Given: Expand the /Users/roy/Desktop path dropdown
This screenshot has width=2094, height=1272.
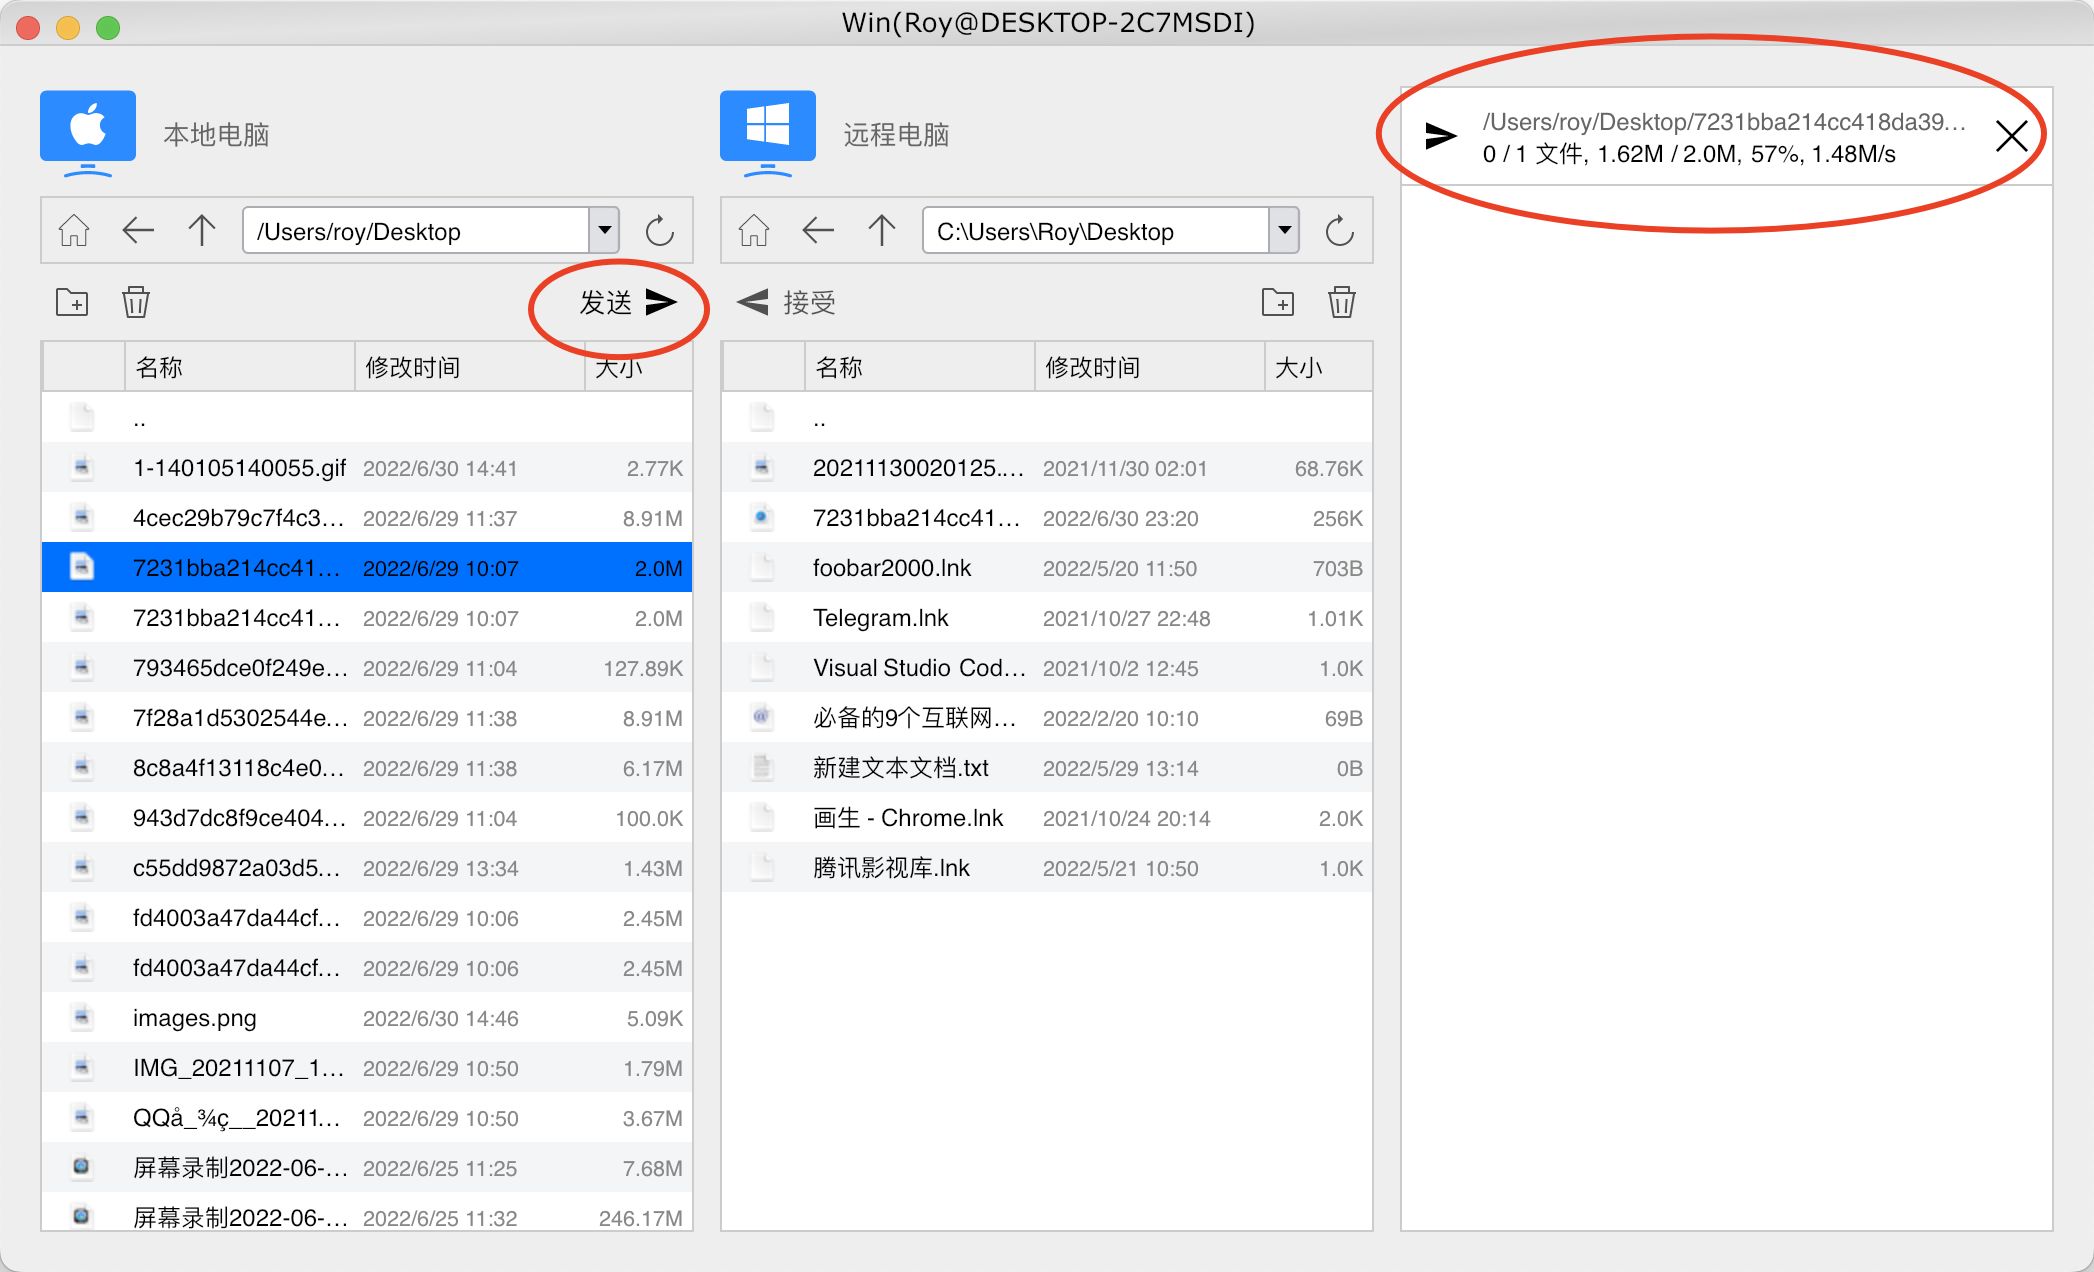Looking at the screenshot, I should point(604,231).
